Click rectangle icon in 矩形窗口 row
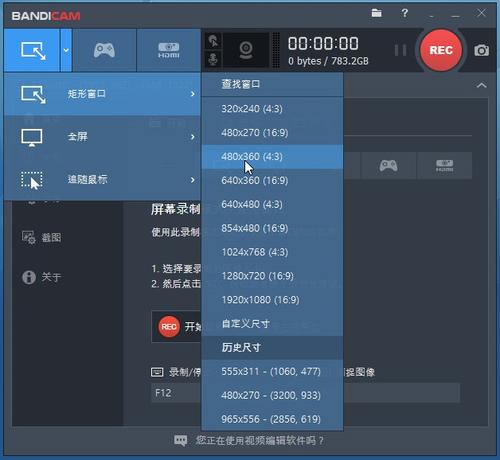The image size is (500, 460). [33, 94]
